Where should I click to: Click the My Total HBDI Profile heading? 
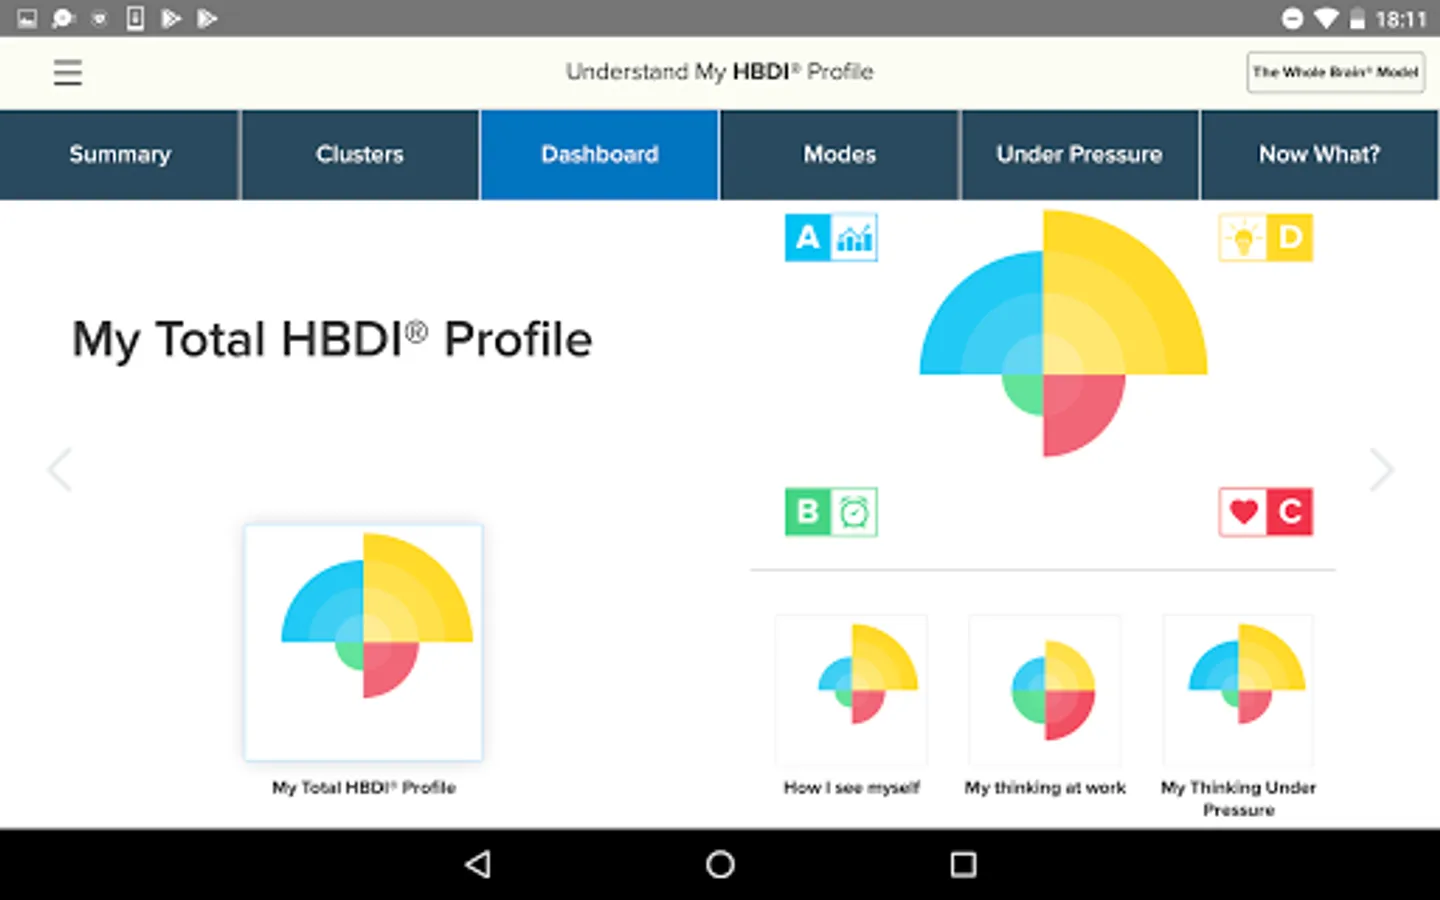[332, 340]
